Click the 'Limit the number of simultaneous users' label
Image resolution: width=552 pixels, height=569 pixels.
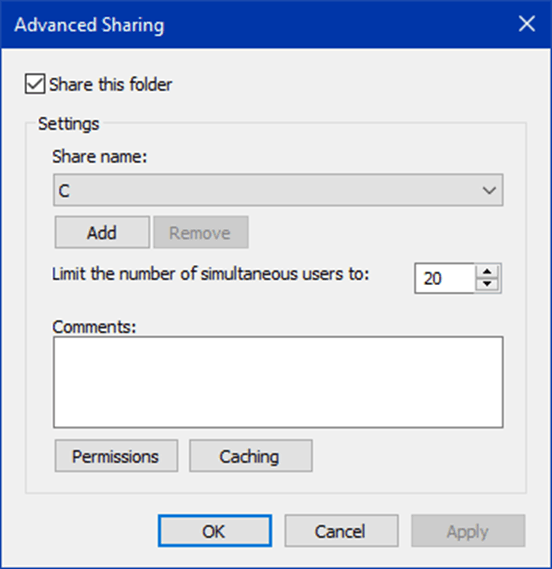click(210, 274)
